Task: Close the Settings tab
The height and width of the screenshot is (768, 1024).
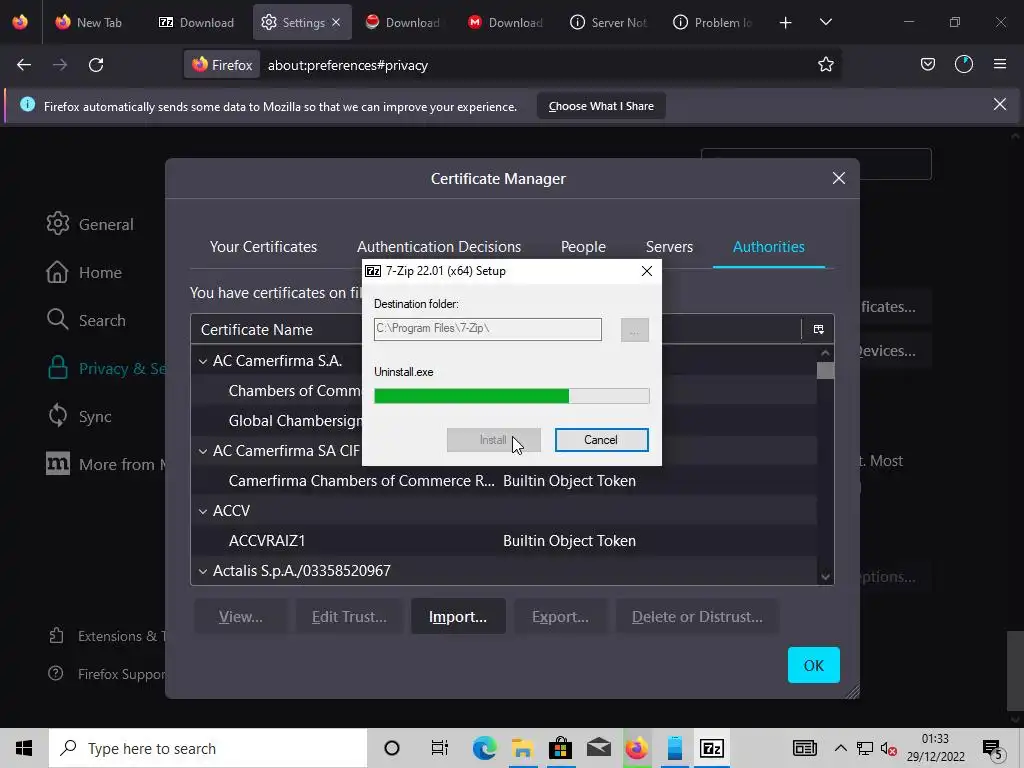Action: [336, 22]
